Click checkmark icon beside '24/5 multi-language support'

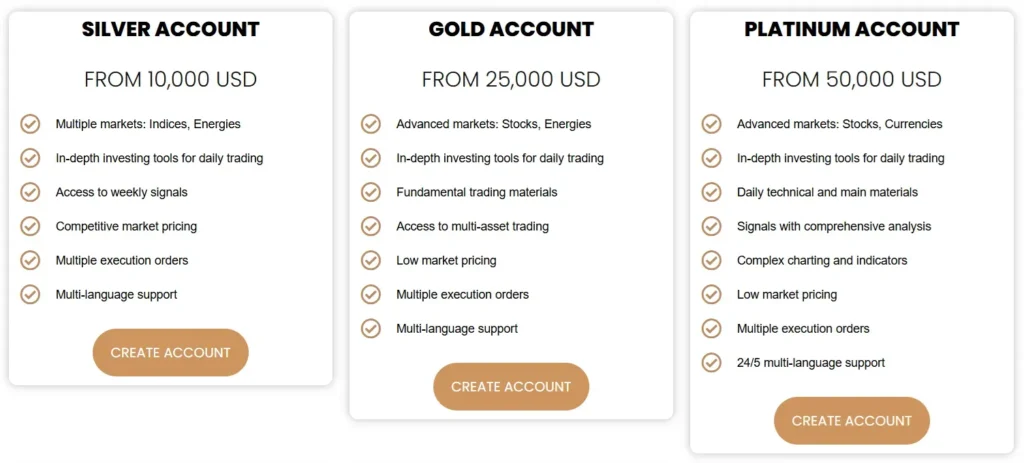point(712,362)
